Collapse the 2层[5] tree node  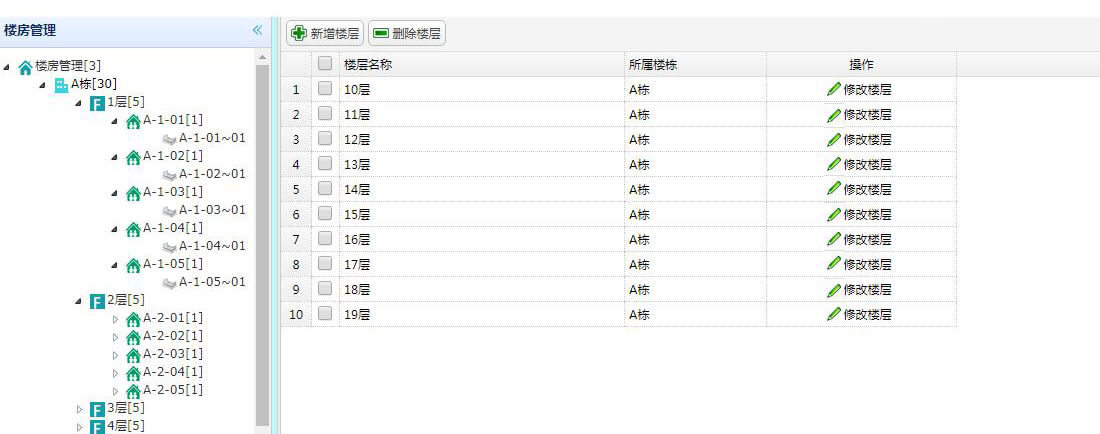tap(80, 301)
